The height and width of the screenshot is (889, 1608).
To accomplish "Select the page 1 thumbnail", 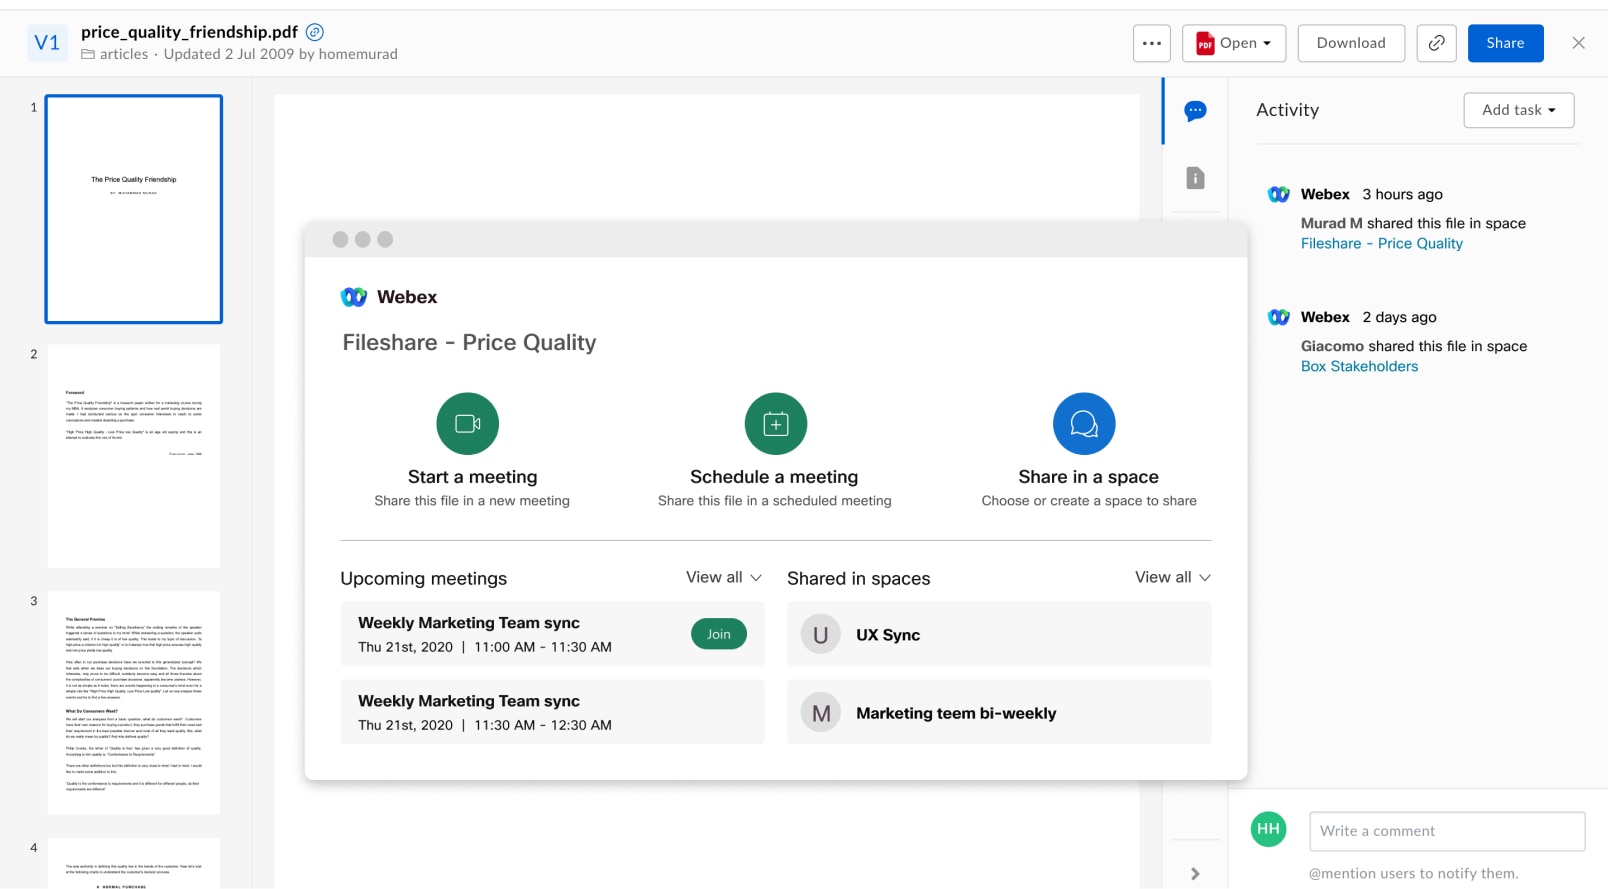I will (x=134, y=209).
